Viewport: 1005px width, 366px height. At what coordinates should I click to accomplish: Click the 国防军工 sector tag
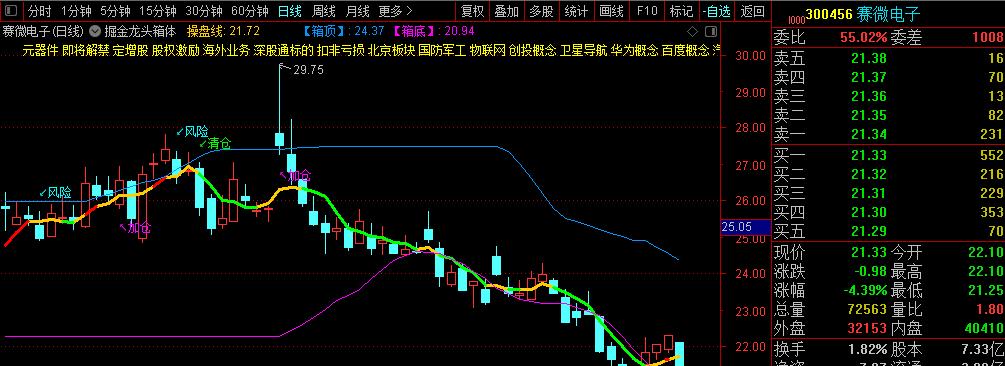(442, 51)
